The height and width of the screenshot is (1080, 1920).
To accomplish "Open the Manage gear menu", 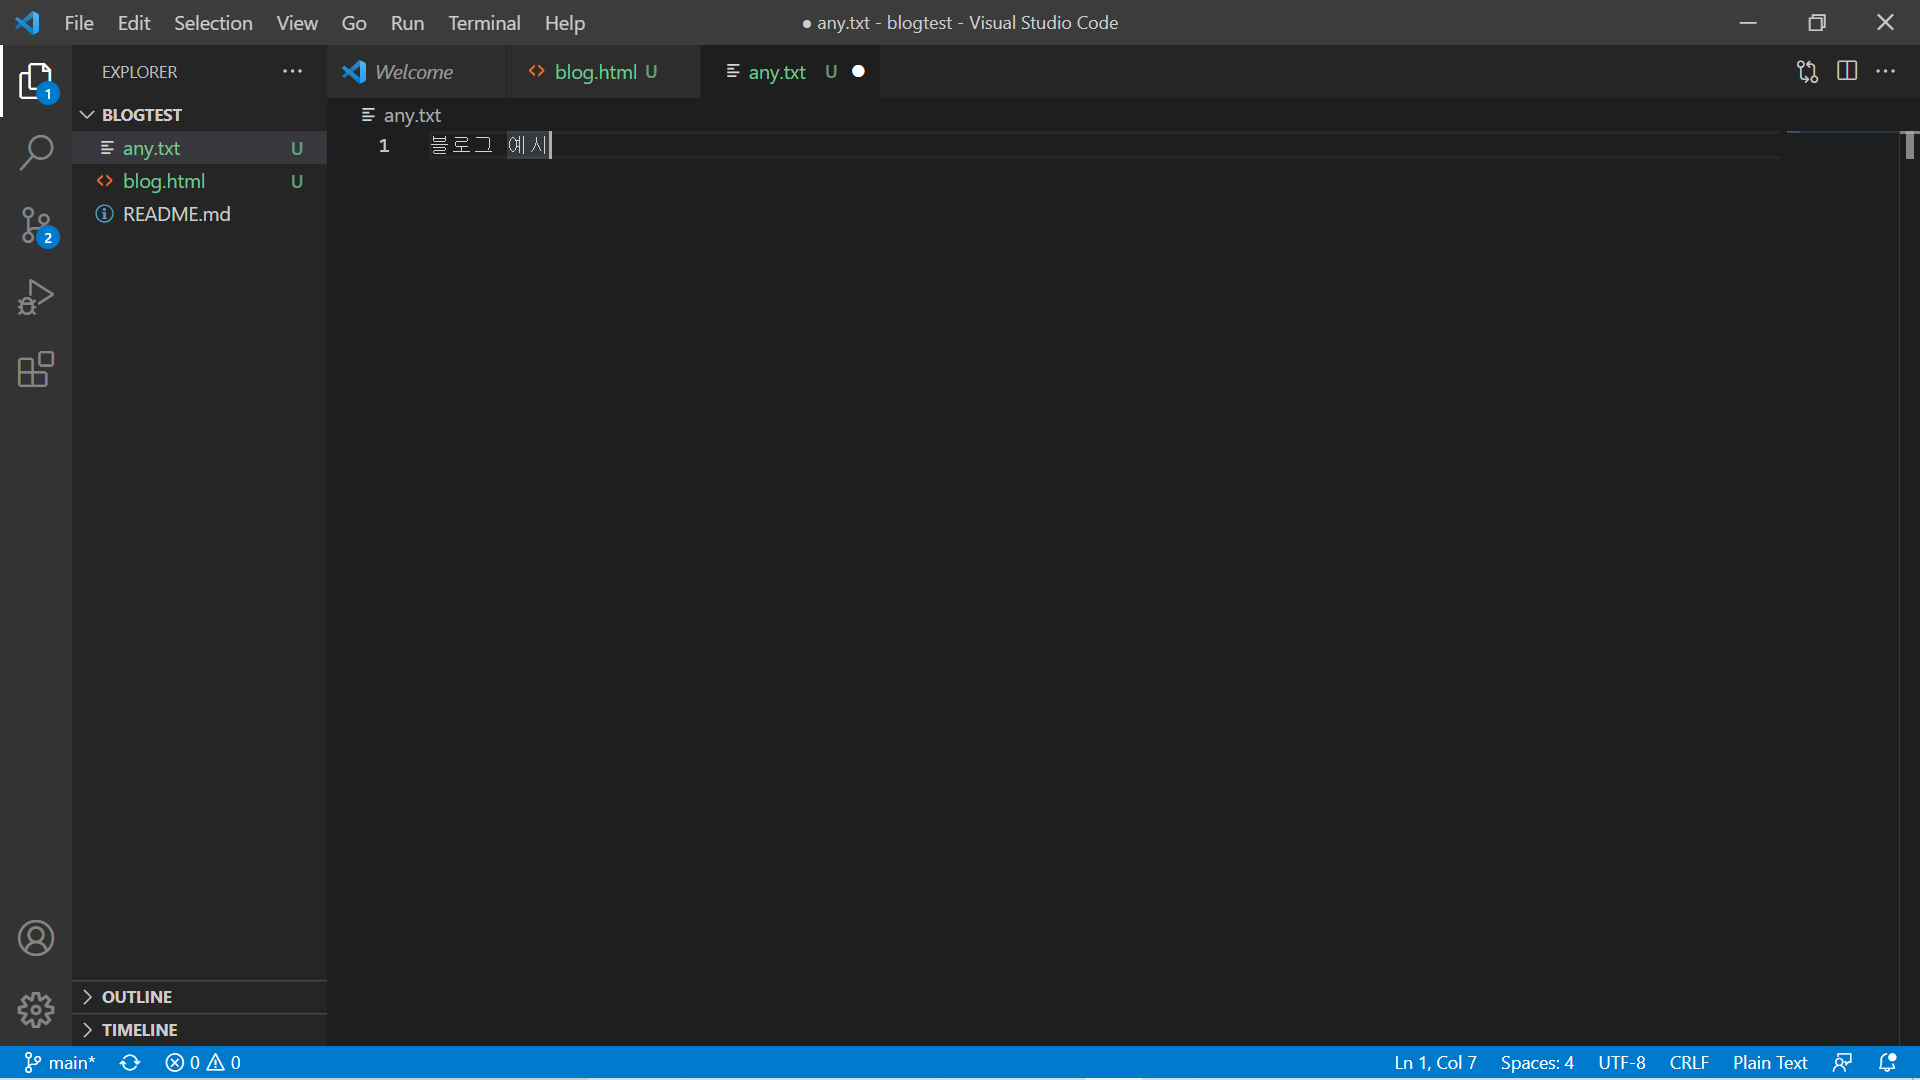I will coord(36,1010).
